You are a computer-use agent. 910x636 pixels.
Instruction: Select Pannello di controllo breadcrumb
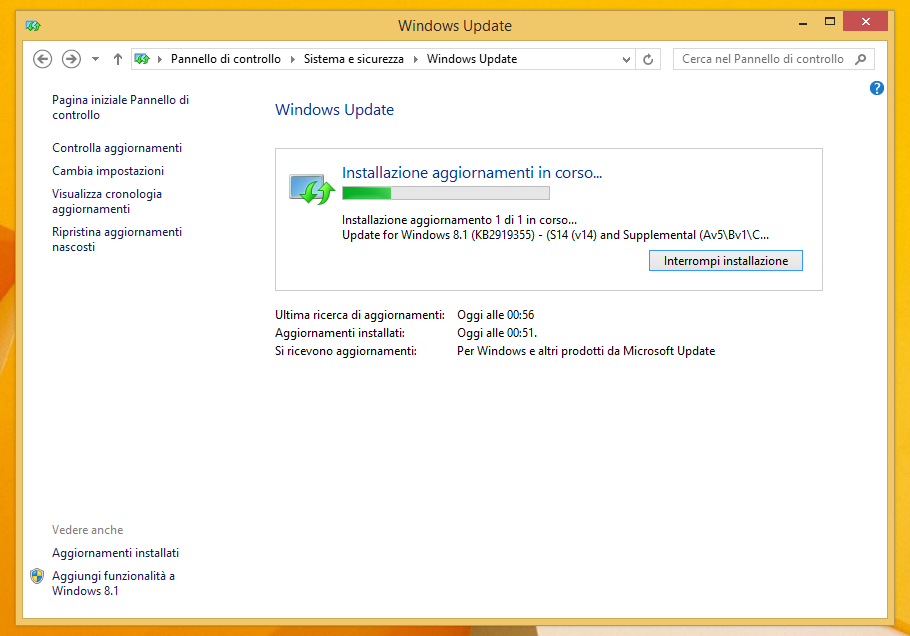[226, 59]
